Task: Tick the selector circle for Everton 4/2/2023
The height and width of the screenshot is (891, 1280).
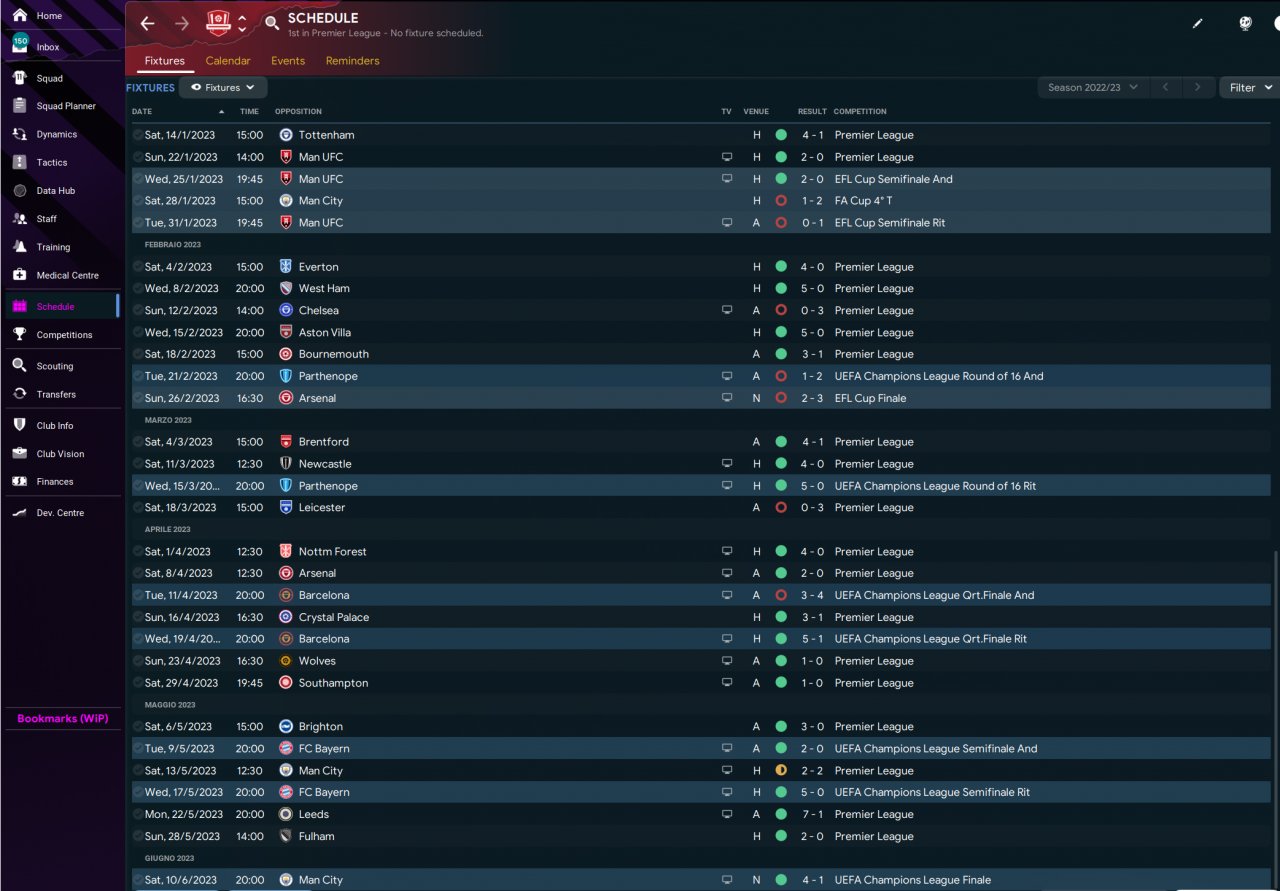Action: pyautogui.click(x=138, y=267)
